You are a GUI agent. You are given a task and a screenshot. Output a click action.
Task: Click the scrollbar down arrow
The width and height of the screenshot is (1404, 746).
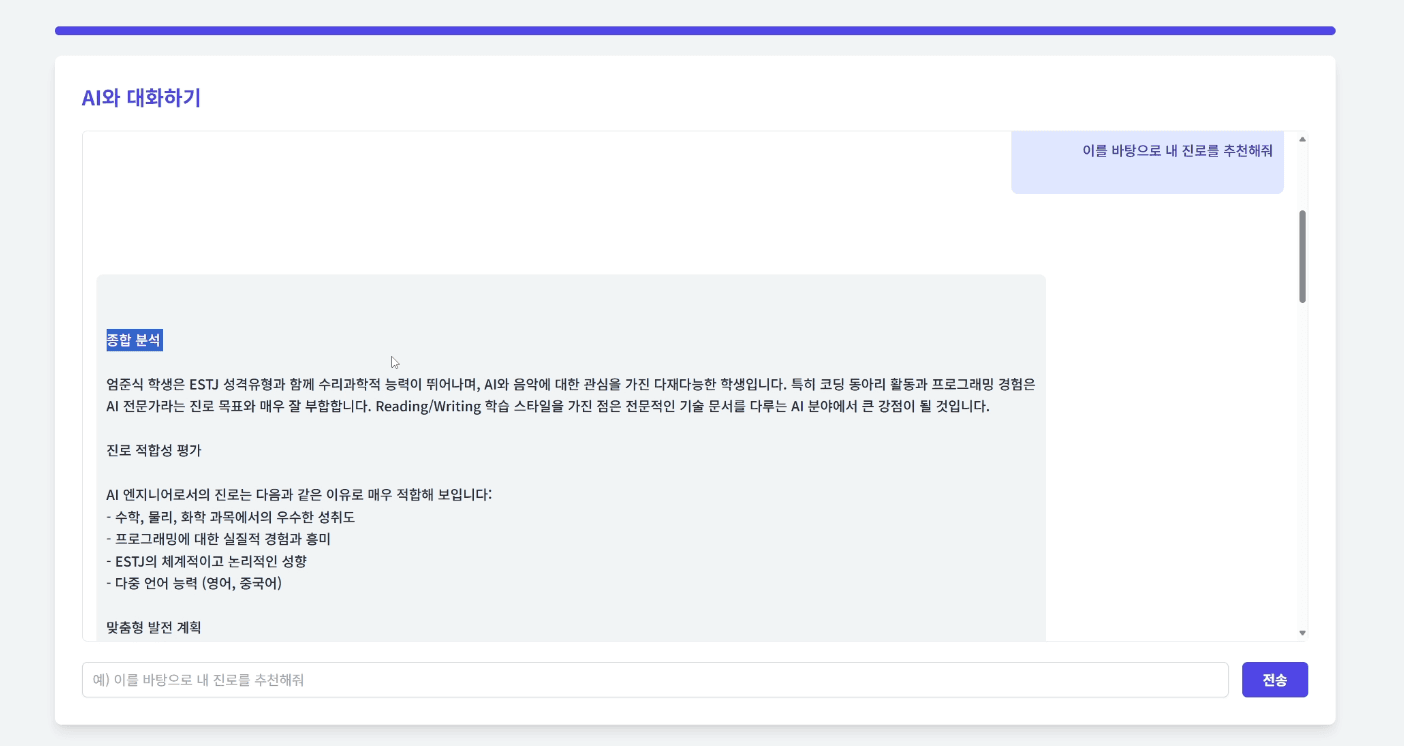1302,631
